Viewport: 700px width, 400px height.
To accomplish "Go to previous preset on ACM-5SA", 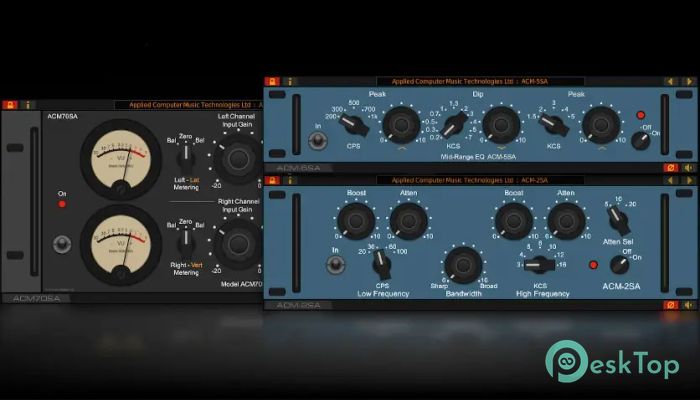I will pos(669,81).
